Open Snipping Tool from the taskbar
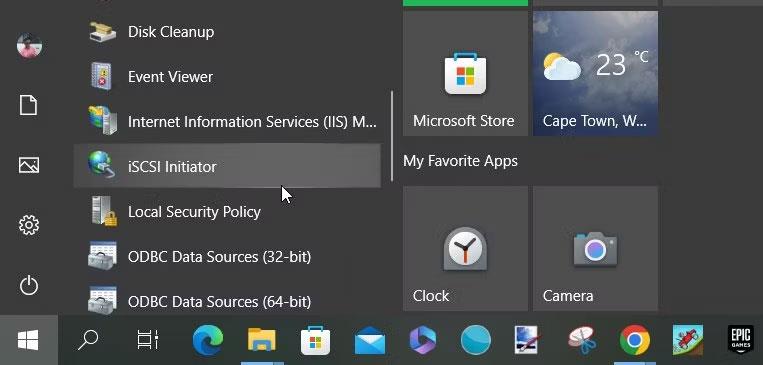Image resolution: width=763 pixels, height=365 pixels. (581, 340)
